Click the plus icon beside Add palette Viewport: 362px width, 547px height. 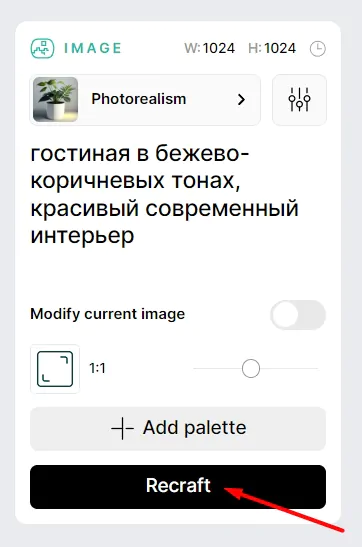pyautogui.click(x=122, y=428)
